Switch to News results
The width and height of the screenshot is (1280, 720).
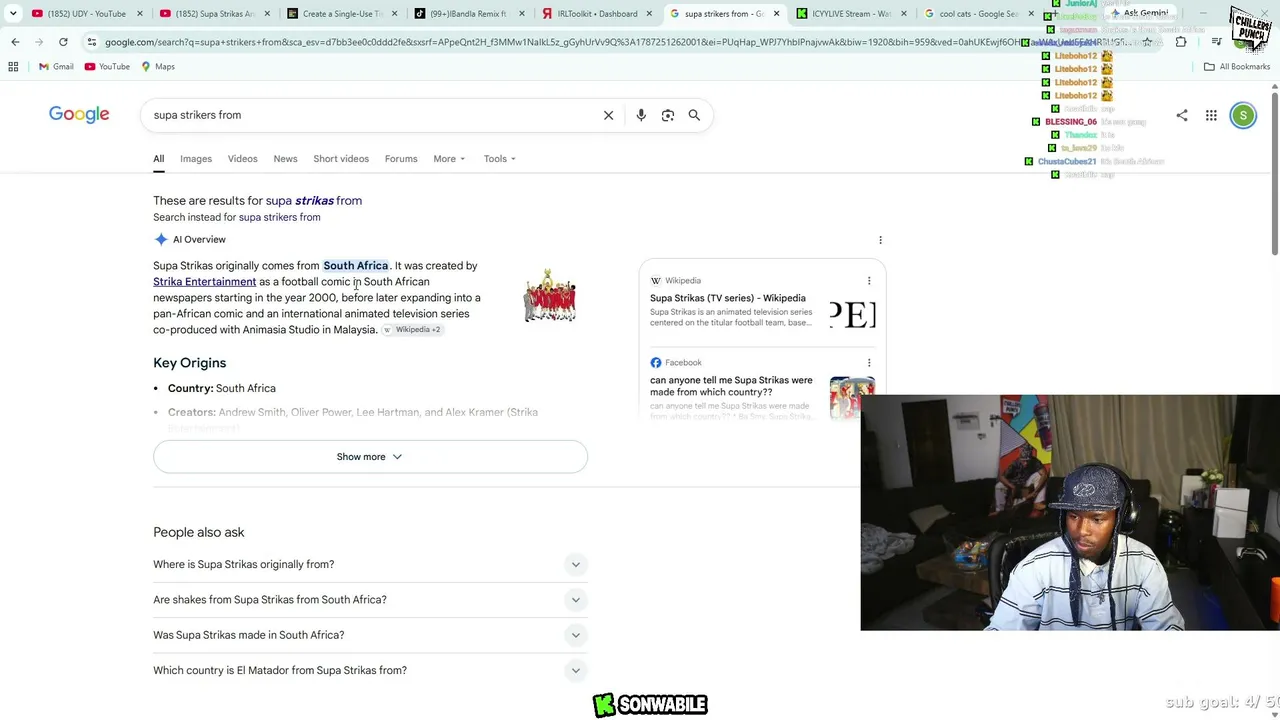coord(285,159)
